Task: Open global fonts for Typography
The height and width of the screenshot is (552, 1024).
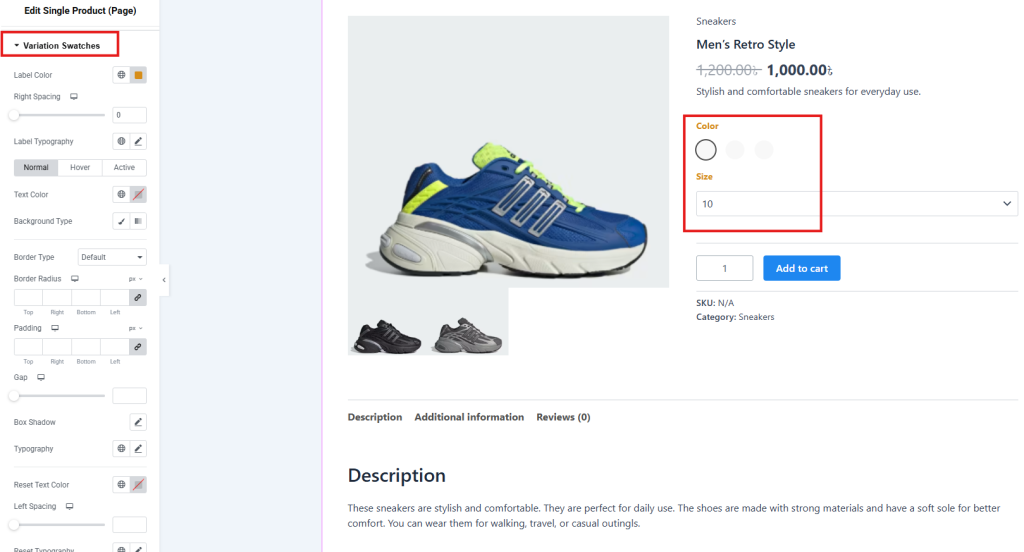Action: tap(121, 449)
